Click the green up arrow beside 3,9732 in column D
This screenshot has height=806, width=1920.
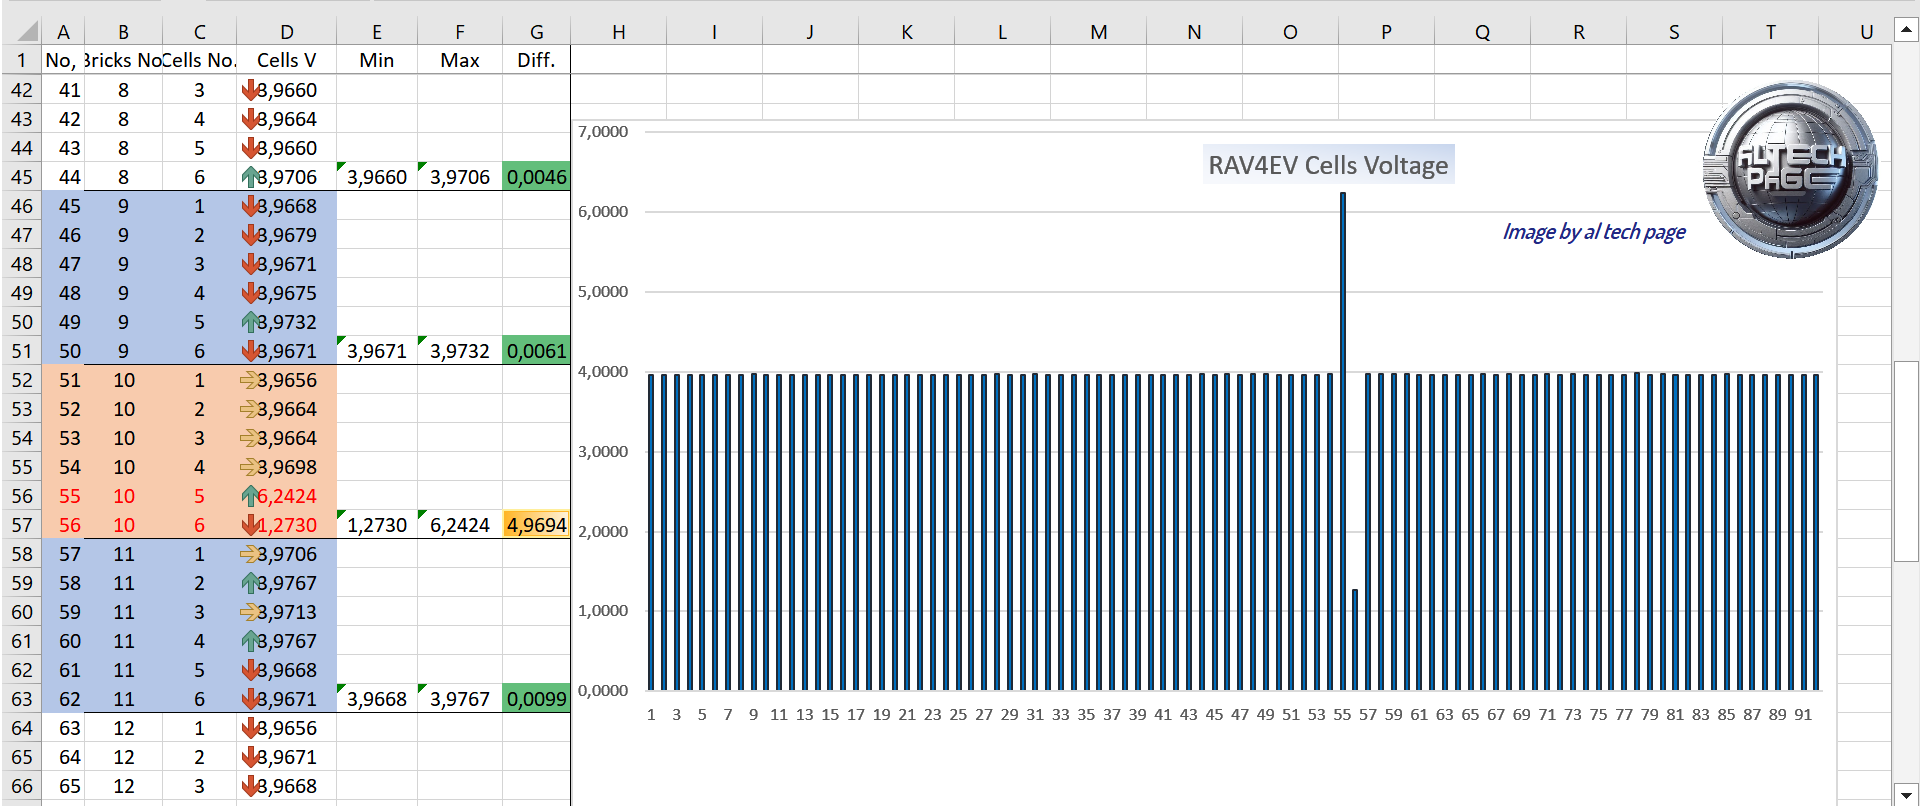click(250, 322)
